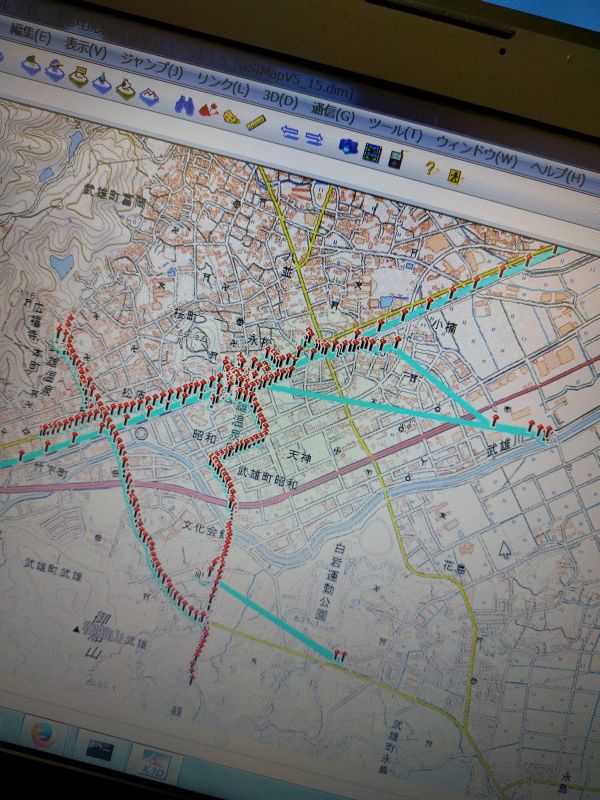Click the 白岩運動公園 label on map
Image resolution: width=600 pixels, height=800 pixels.
click(332, 582)
